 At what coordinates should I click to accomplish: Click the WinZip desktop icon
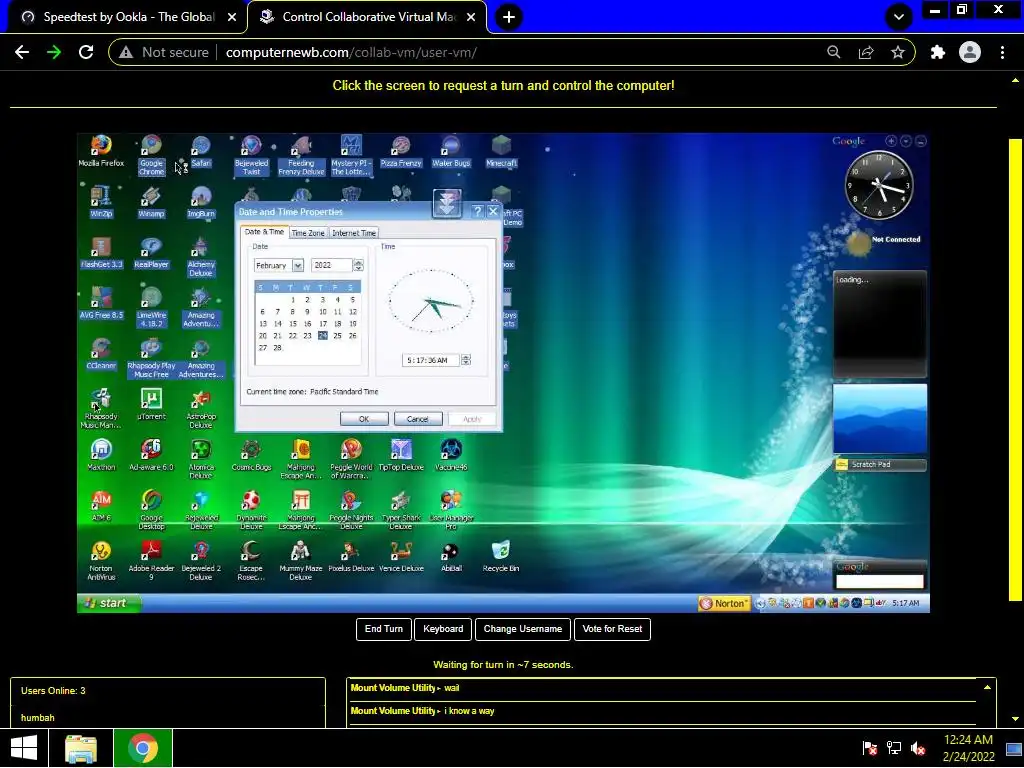[101, 201]
